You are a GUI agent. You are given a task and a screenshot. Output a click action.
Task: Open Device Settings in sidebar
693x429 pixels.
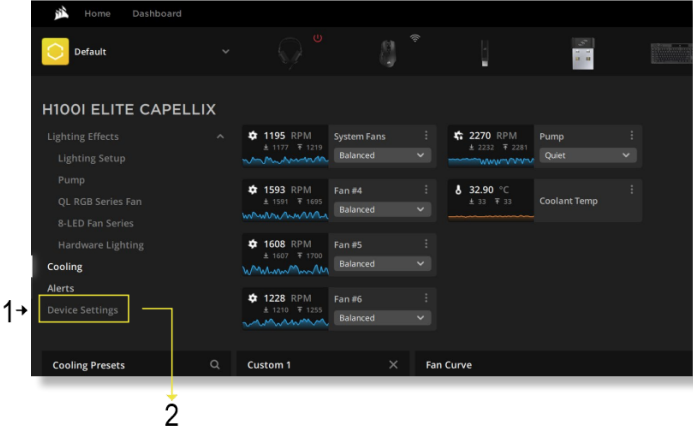83,310
